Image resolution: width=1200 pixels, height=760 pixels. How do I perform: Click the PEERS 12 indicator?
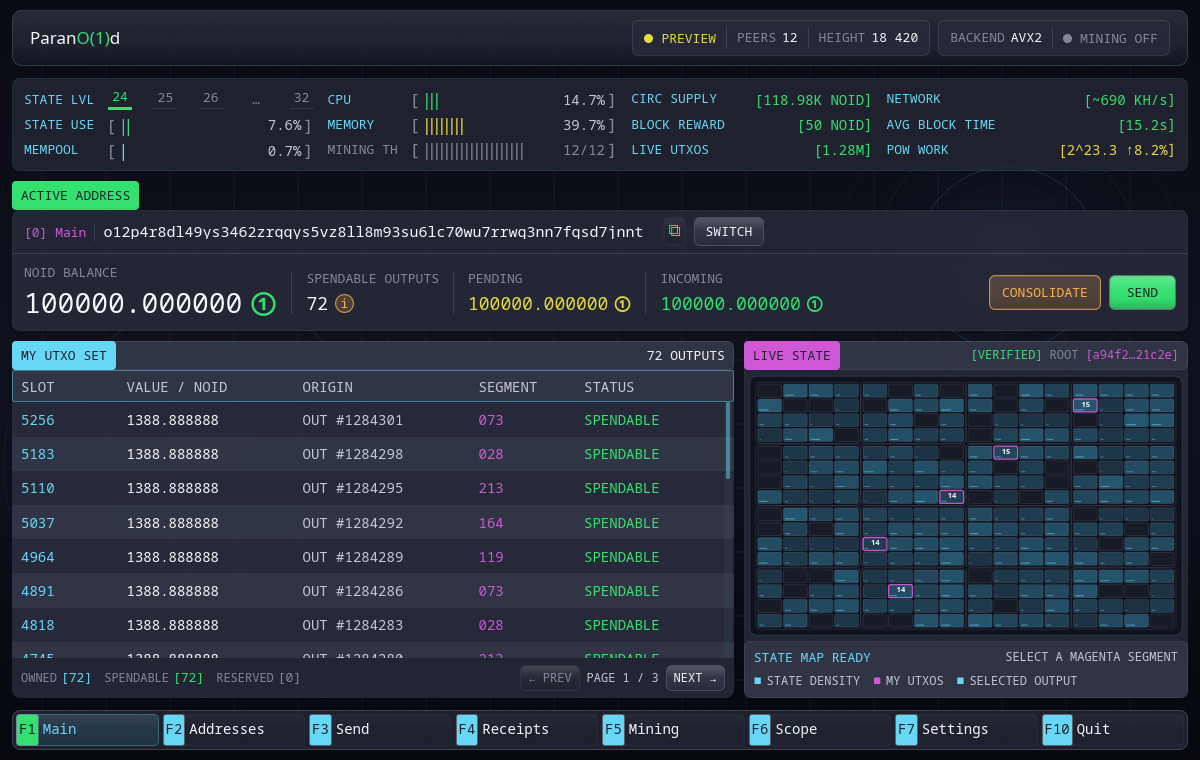point(767,38)
